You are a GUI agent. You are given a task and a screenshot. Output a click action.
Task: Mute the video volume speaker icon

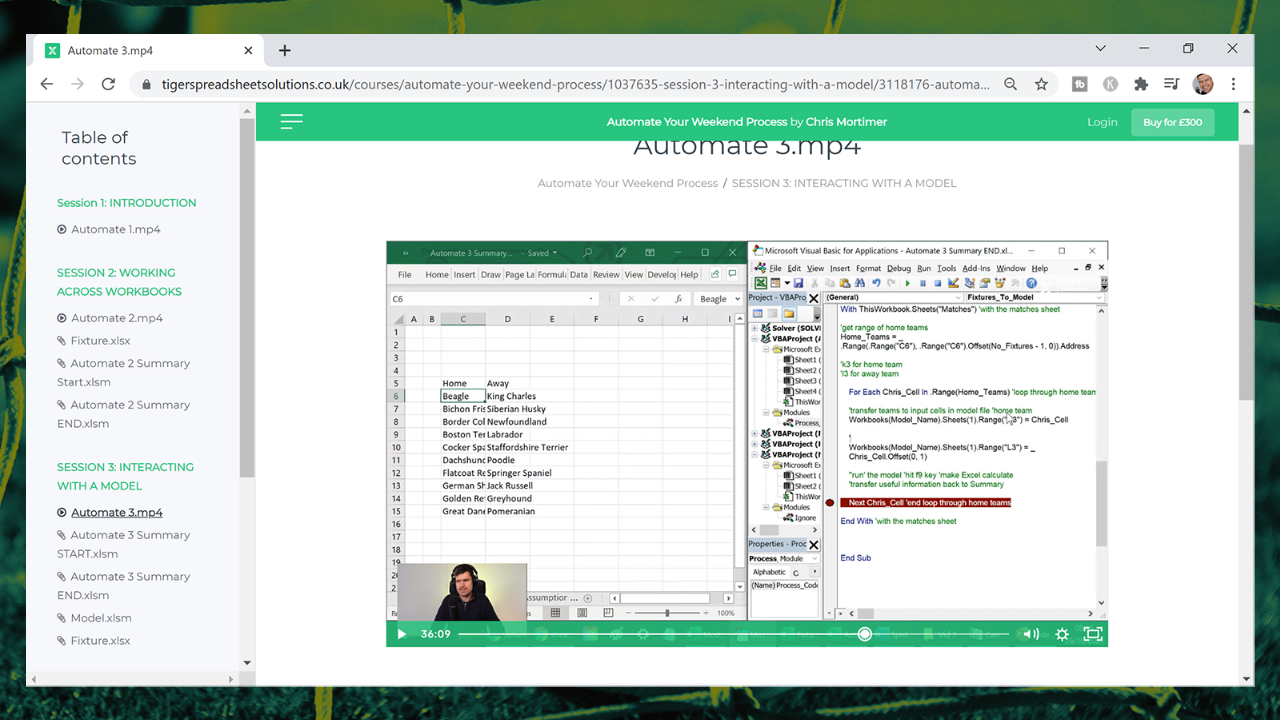(x=1030, y=634)
